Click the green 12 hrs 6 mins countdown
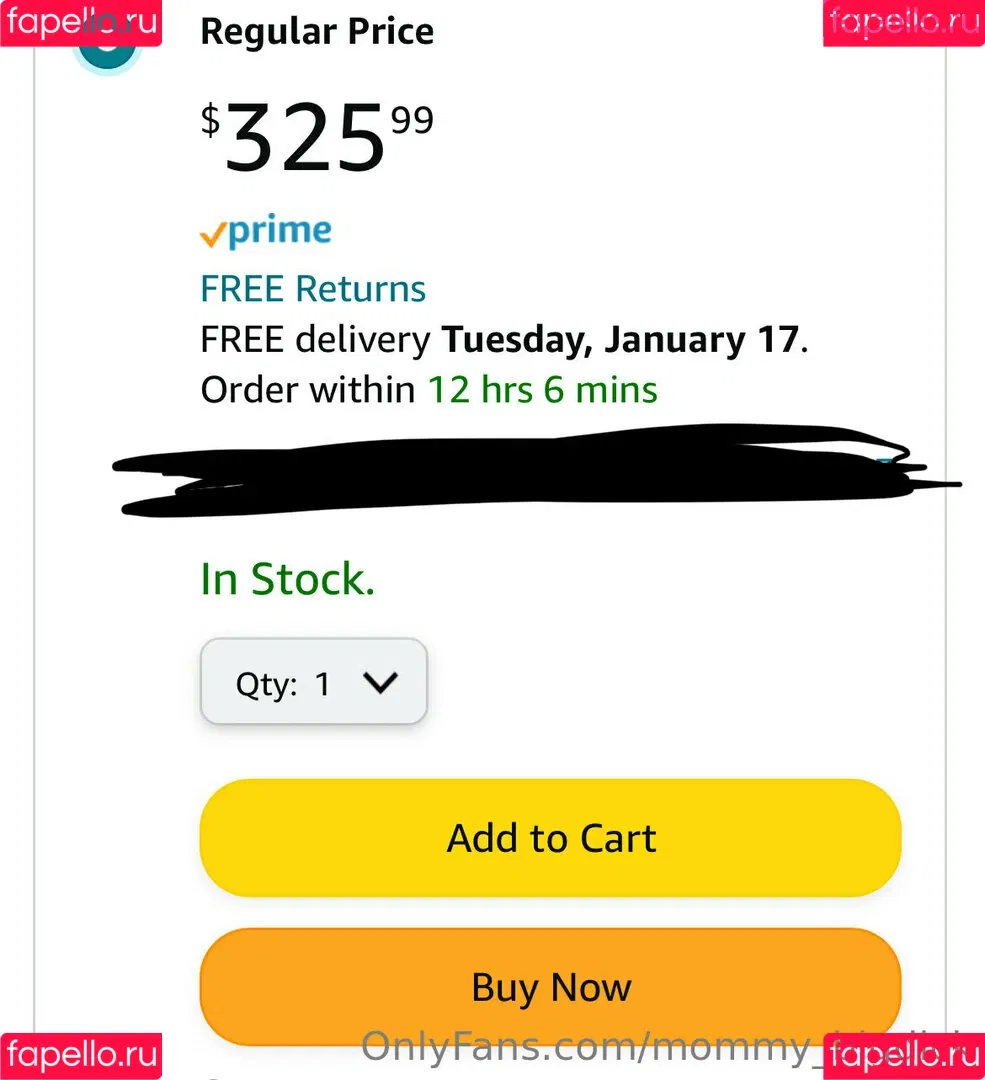Viewport: 985px width, 1080px height. [x=543, y=390]
